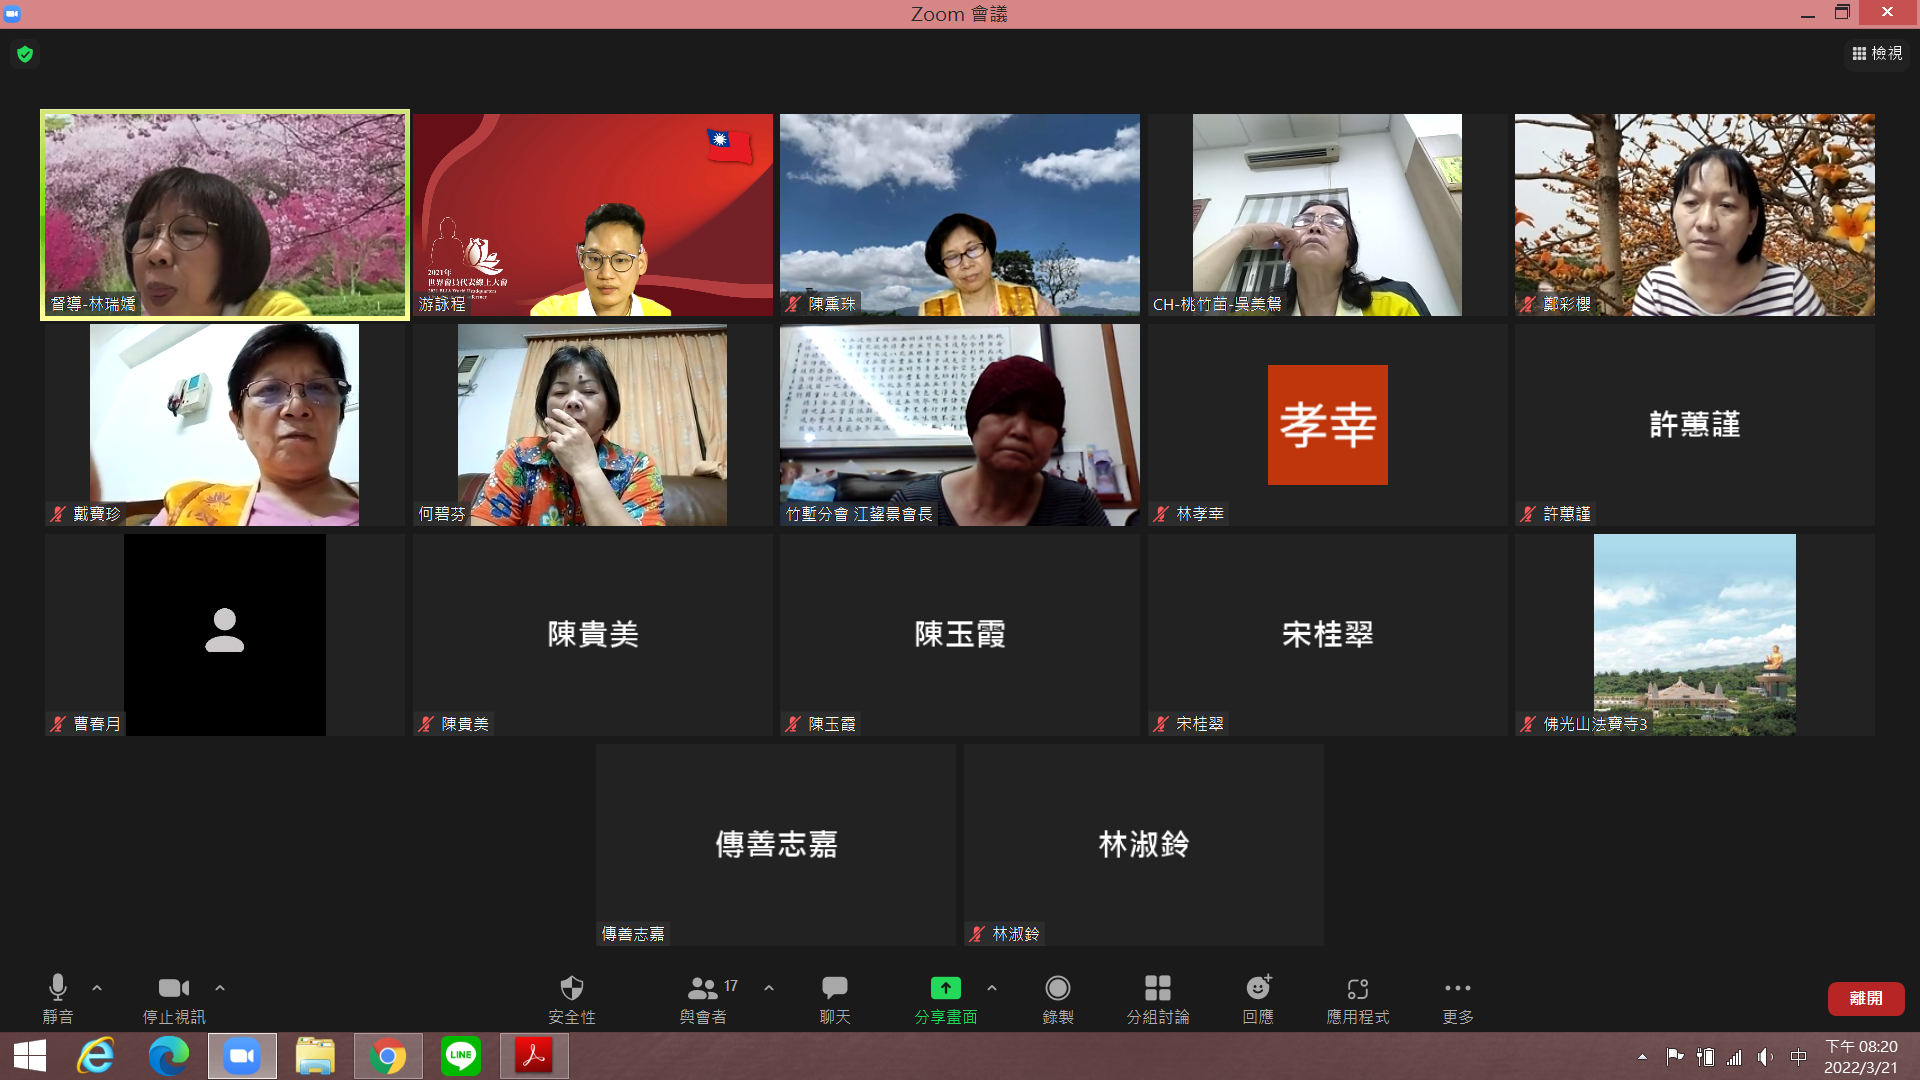This screenshot has height=1080, width=1920.
Task: Open the More menu with three dots
Action: pos(1457,989)
